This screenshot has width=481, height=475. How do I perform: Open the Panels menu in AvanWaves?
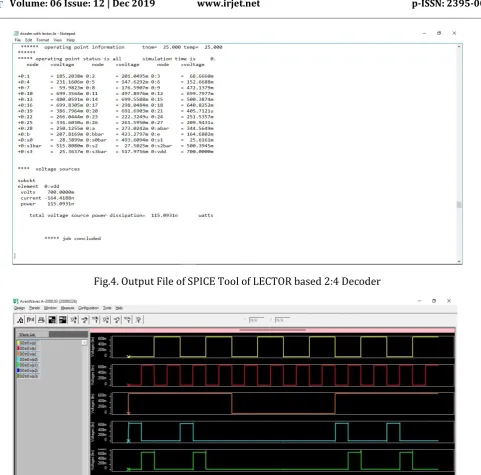pos(34,308)
